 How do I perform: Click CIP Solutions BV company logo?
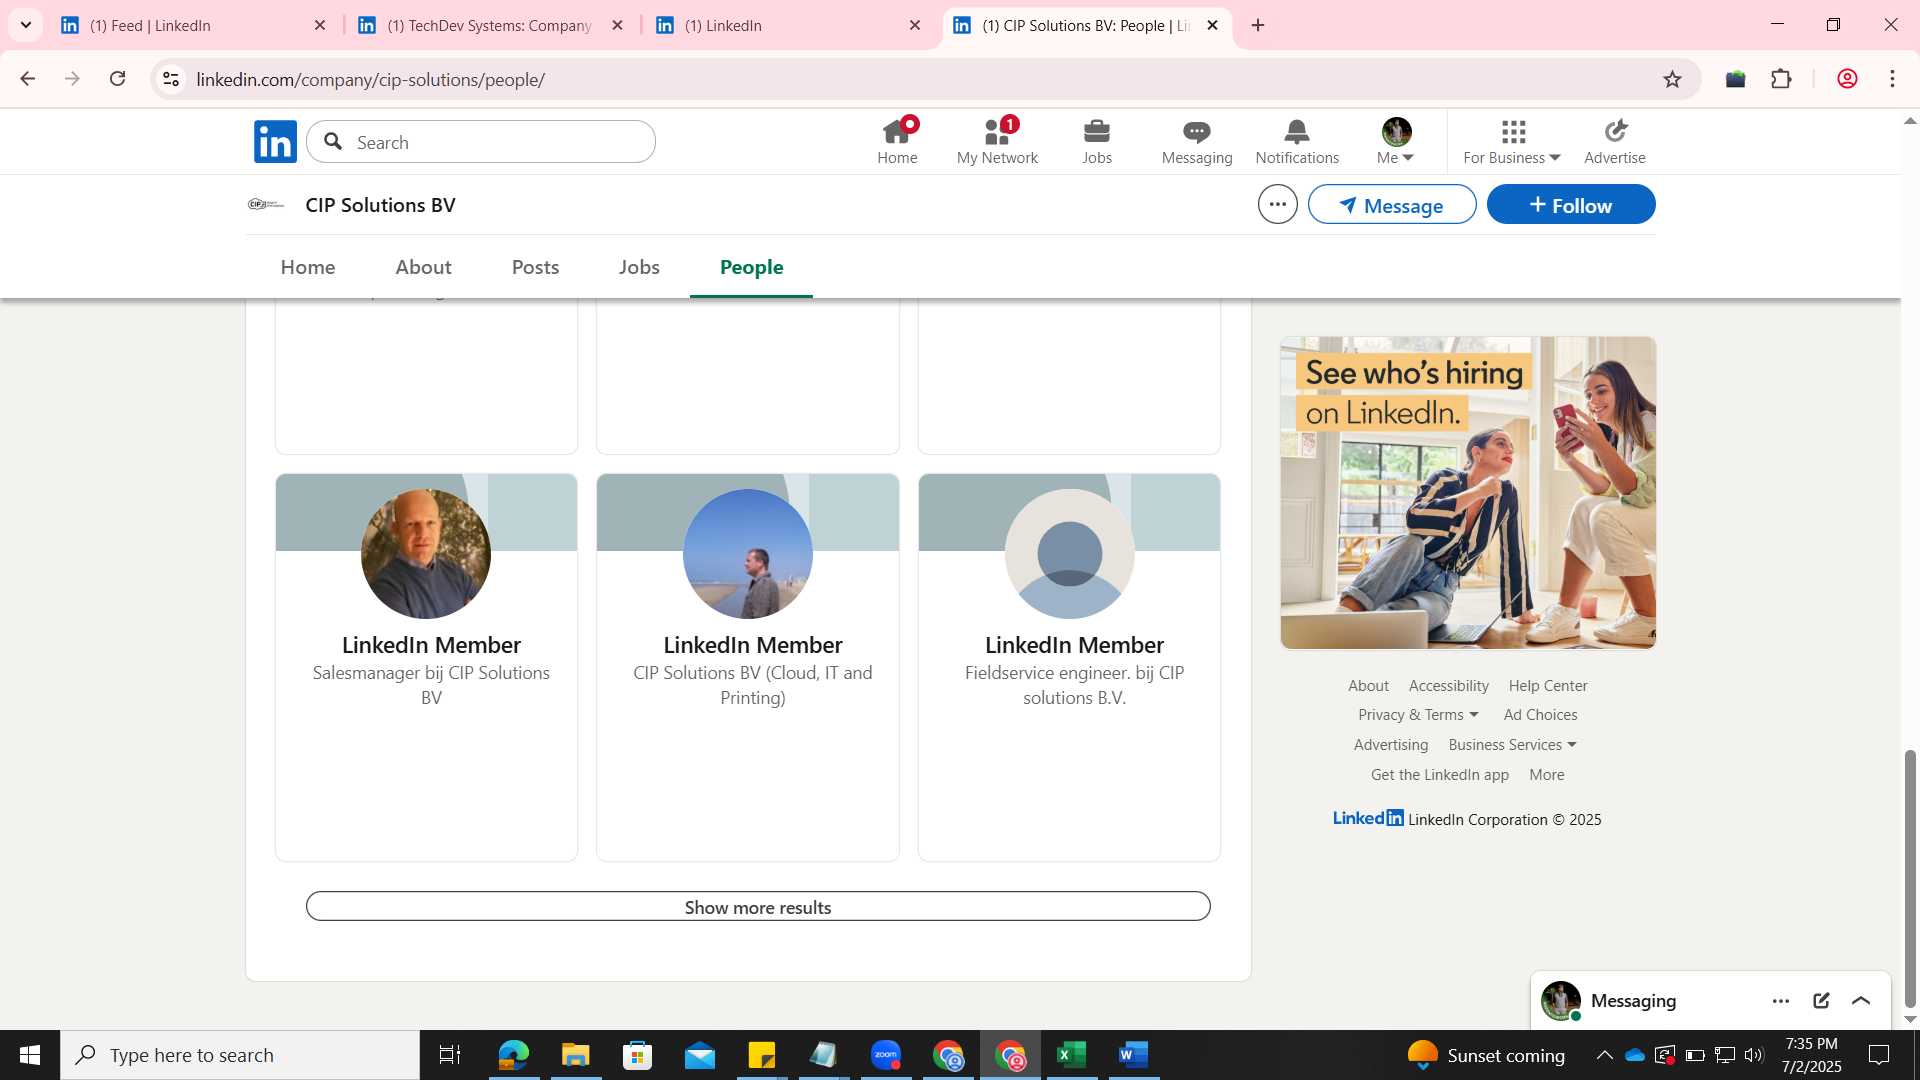[266, 204]
